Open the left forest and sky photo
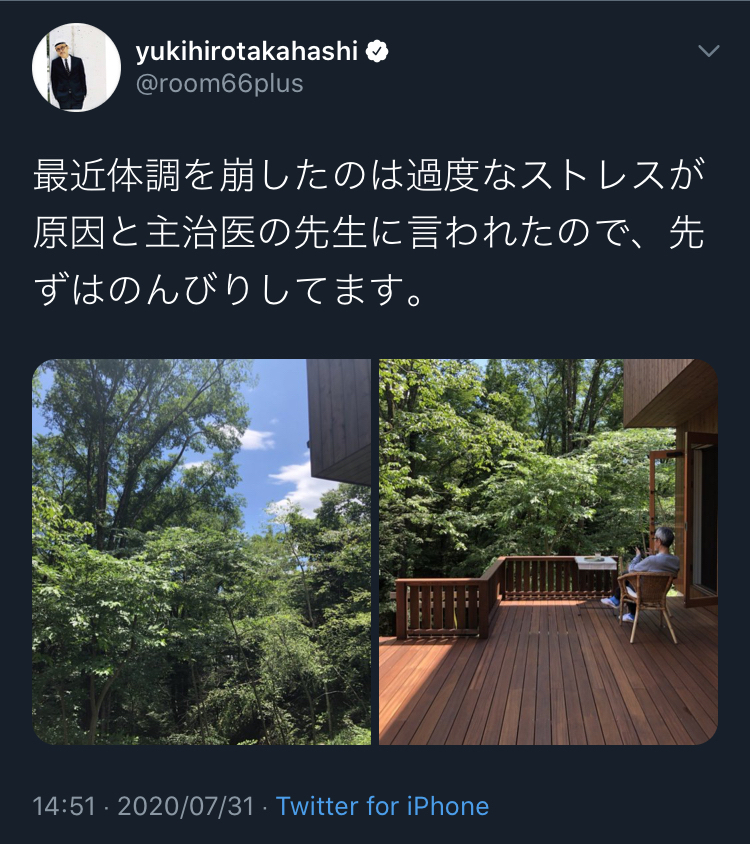 201,552
